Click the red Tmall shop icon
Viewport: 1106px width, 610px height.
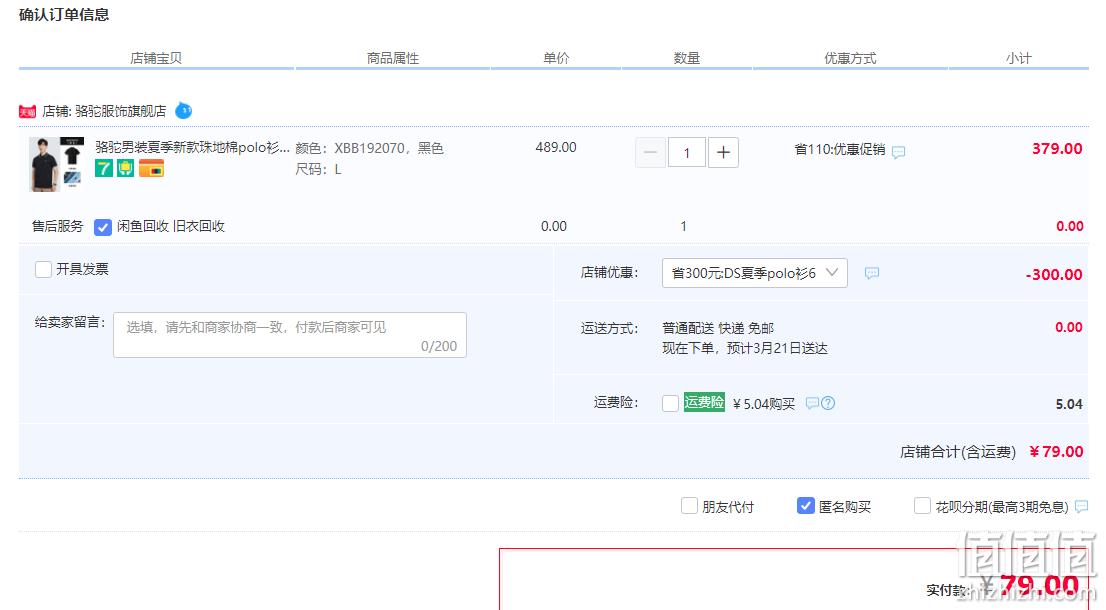click(x=28, y=111)
